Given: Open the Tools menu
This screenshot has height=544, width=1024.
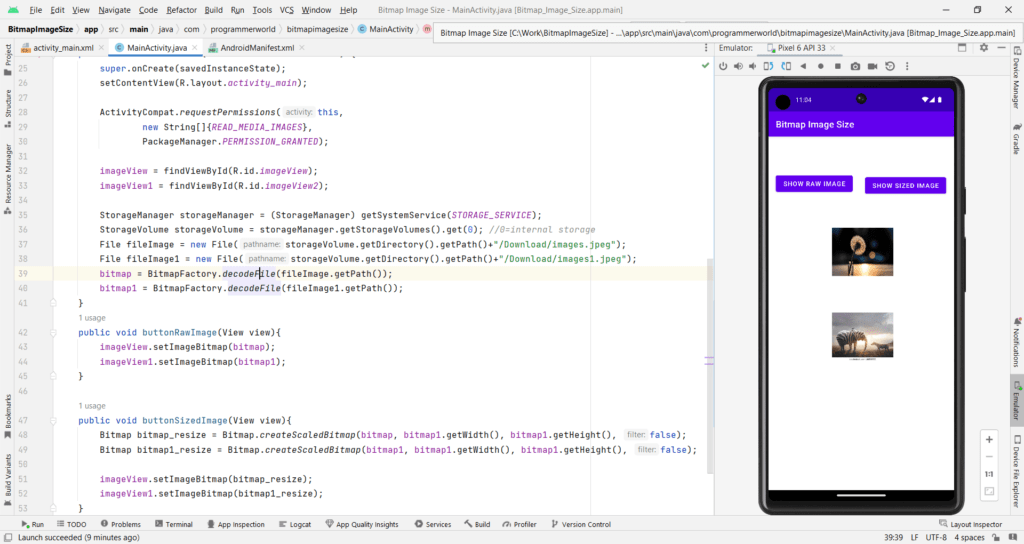Looking at the screenshot, I should pyautogui.click(x=262, y=10).
